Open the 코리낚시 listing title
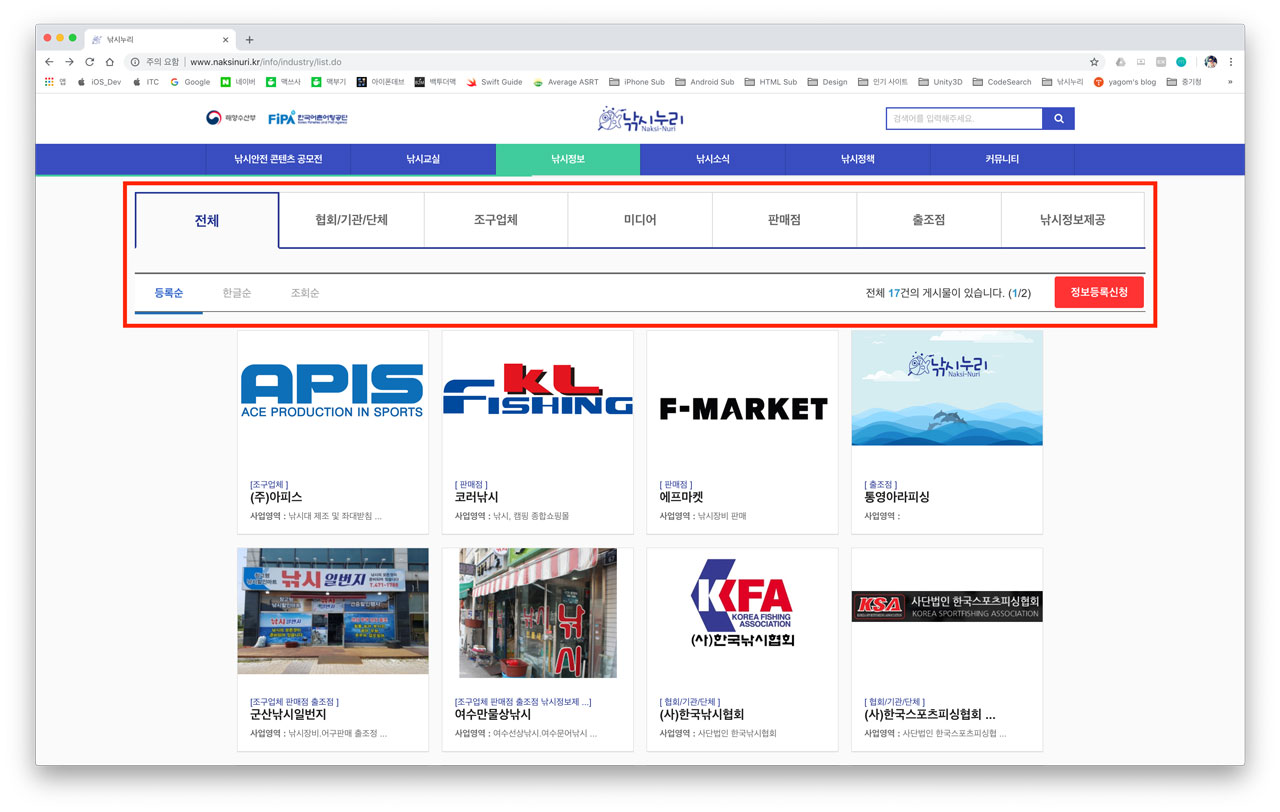The image size is (1280, 812). (x=477, y=497)
